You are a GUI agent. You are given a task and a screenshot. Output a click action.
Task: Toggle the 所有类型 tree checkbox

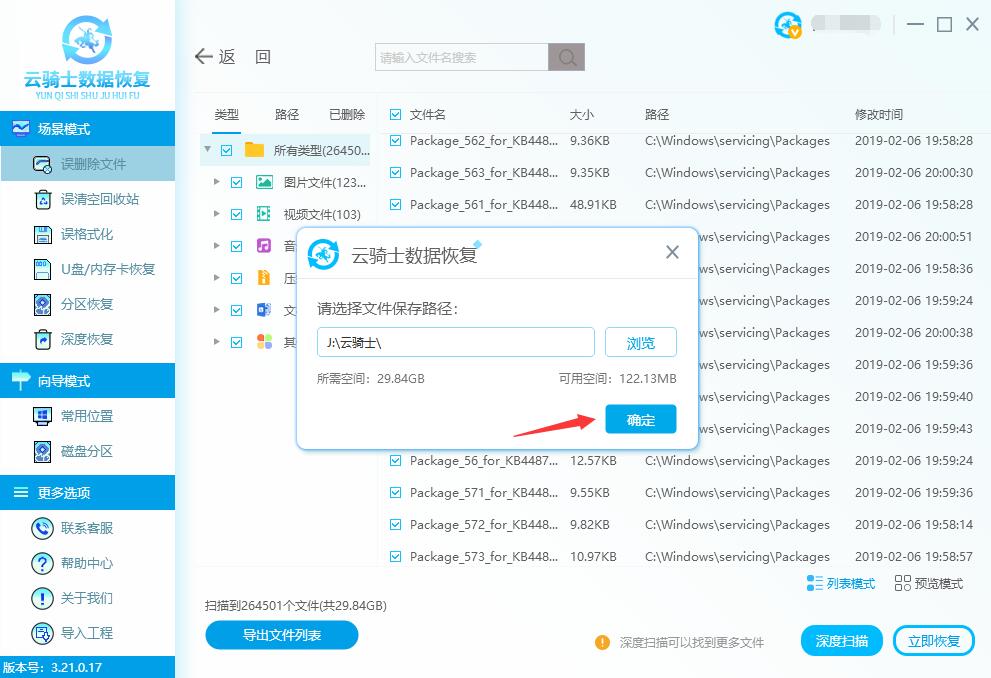pyautogui.click(x=226, y=150)
